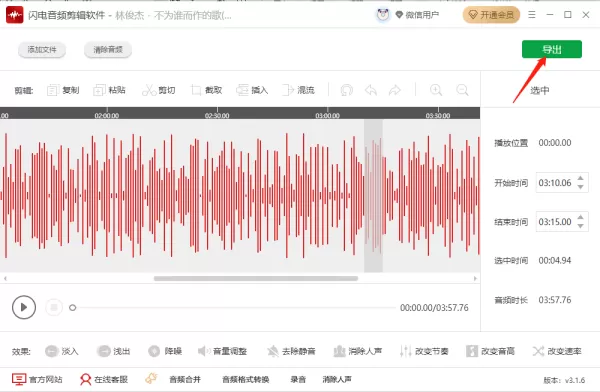The image size is (600, 392).
Task: Open the hamburger menu in title bar
Action: click(532, 15)
